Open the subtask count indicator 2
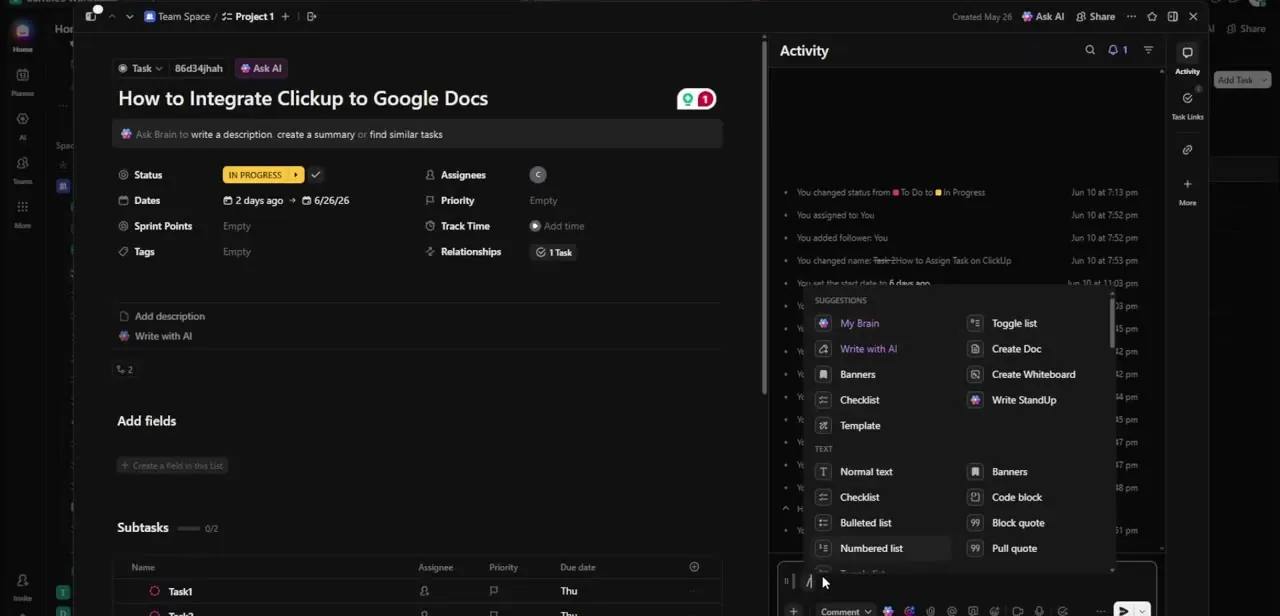This screenshot has width=1280, height=616. tap(124, 369)
